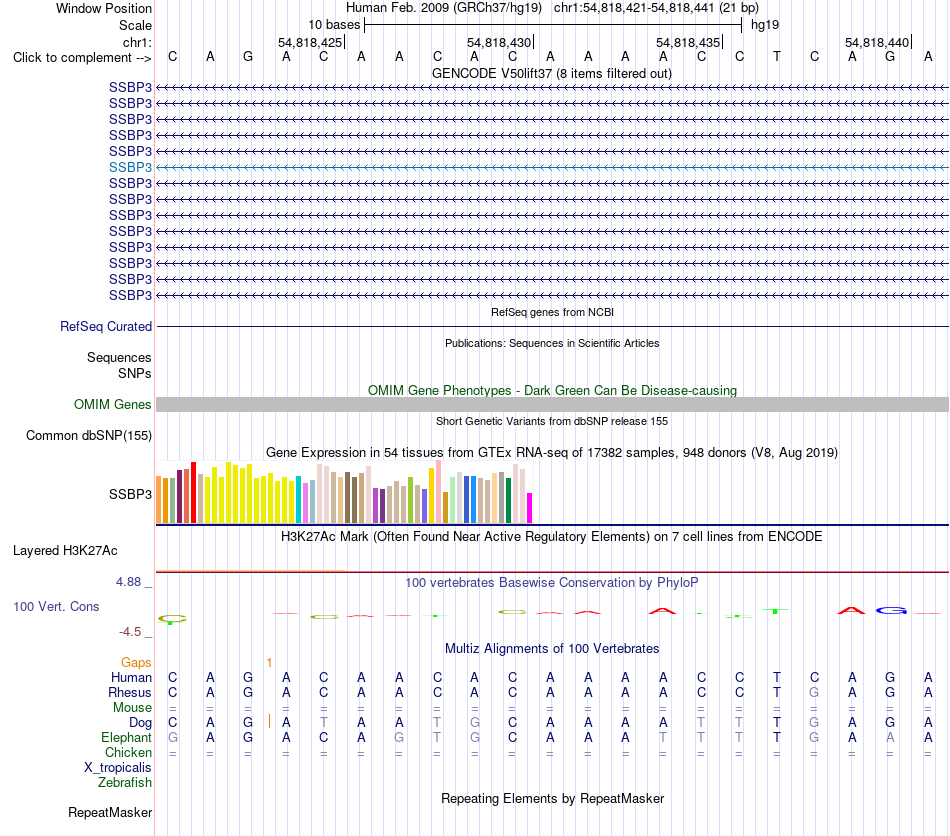950x836 pixels.
Task: Click the 'chr1:54,818,421-54,818,441 (21 bp)' position text
Action: tap(656, 8)
